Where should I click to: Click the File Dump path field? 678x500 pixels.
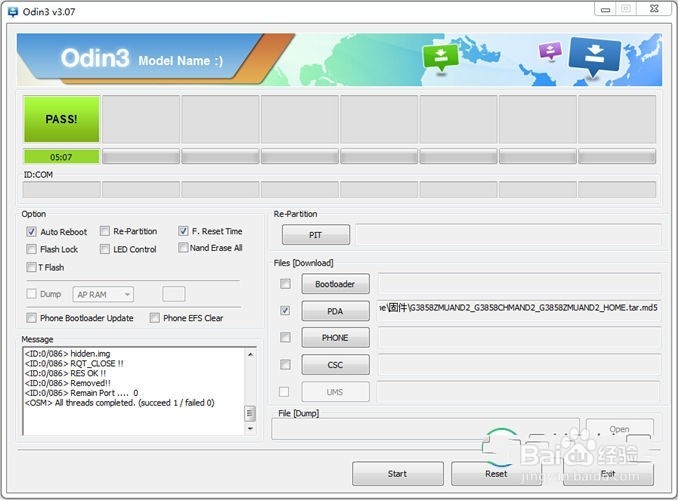[x=425, y=429]
